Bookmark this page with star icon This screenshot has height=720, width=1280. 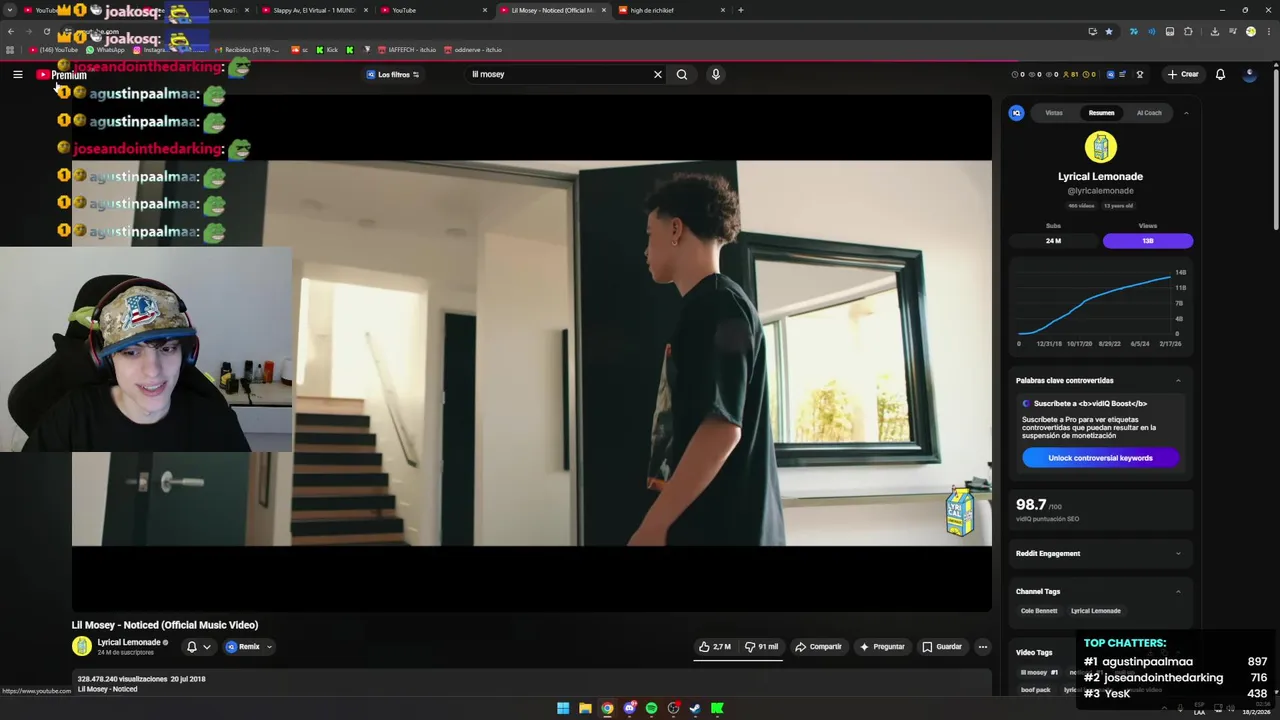[1109, 31]
